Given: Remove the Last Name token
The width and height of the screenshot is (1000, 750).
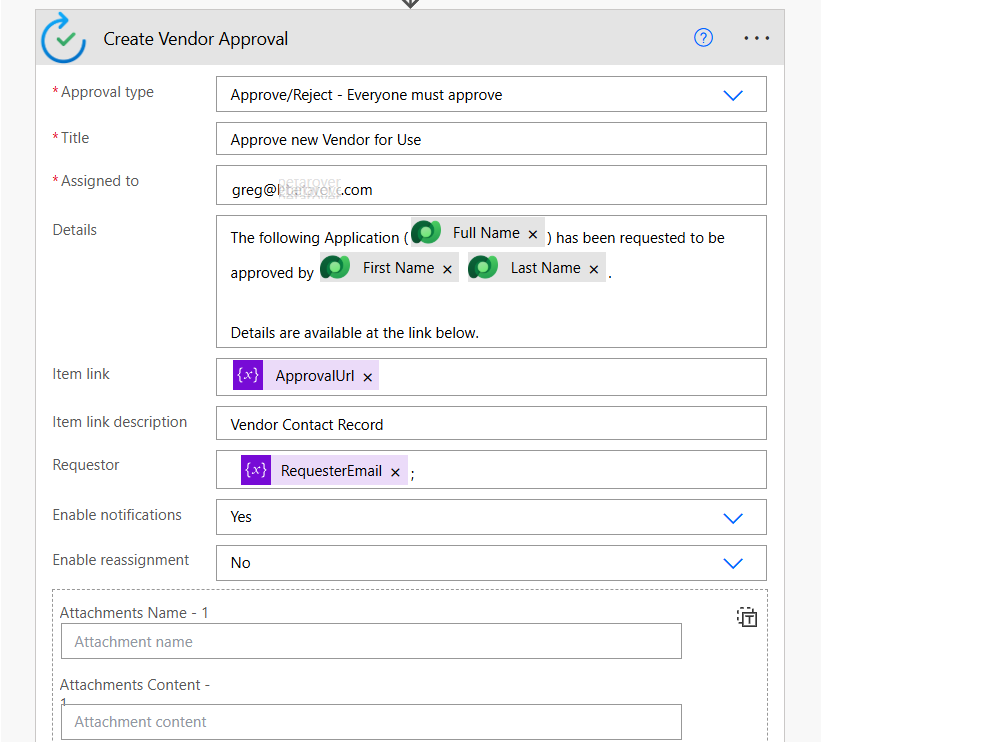Looking at the screenshot, I should coord(594,269).
